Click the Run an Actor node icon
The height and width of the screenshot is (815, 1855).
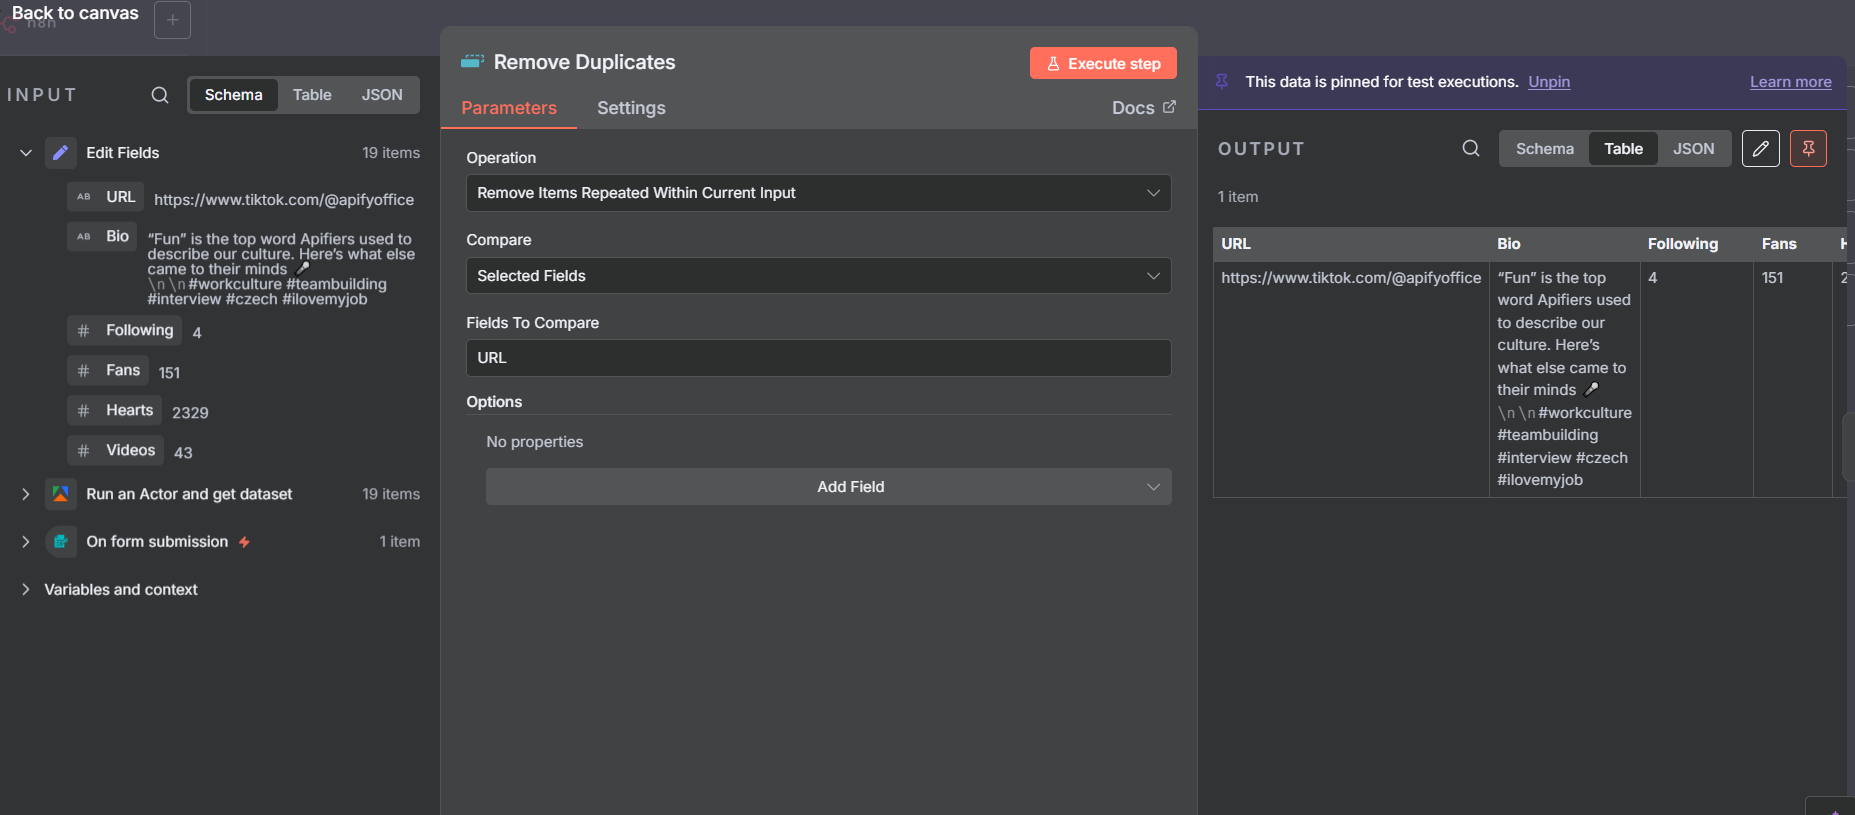(x=61, y=494)
